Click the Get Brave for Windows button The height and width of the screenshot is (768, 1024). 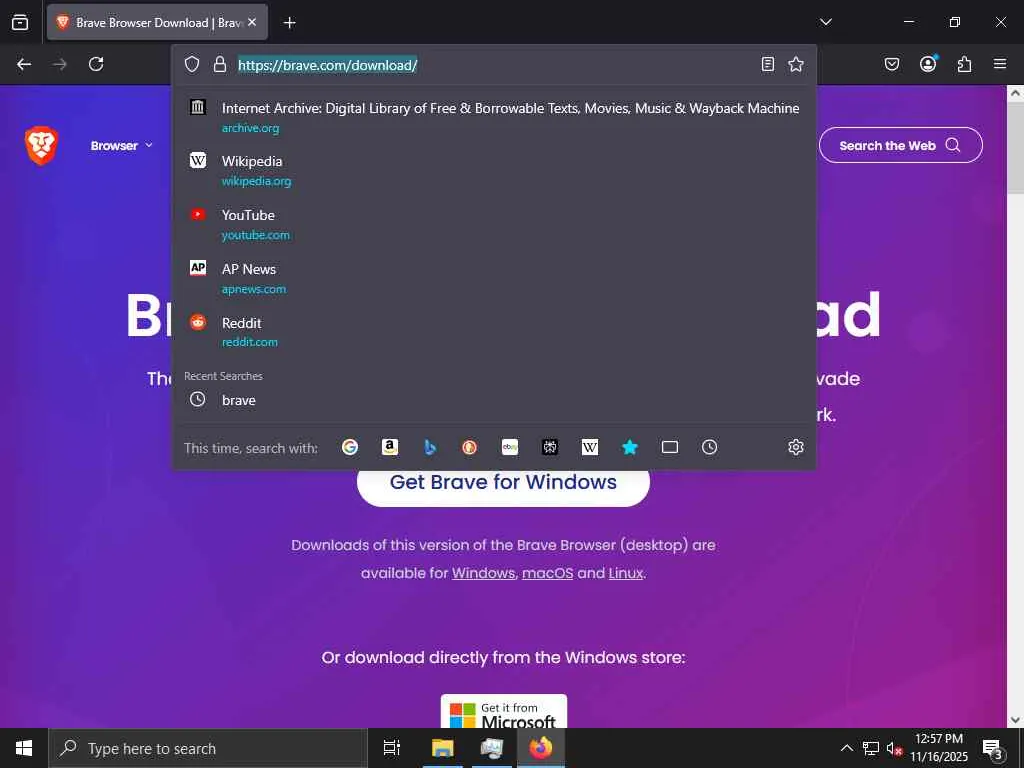pos(504,484)
